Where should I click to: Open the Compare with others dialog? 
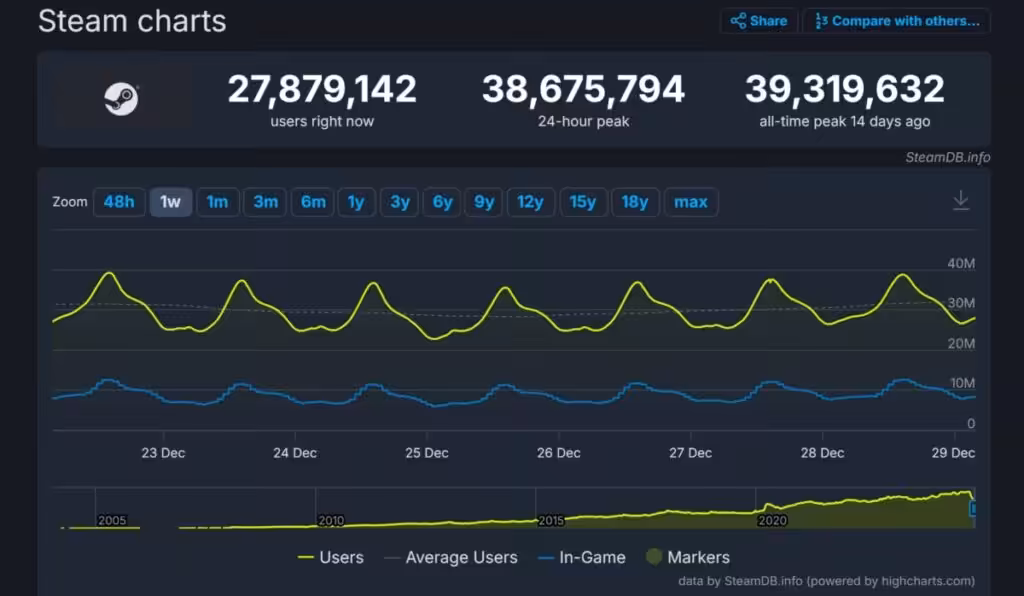coord(895,20)
